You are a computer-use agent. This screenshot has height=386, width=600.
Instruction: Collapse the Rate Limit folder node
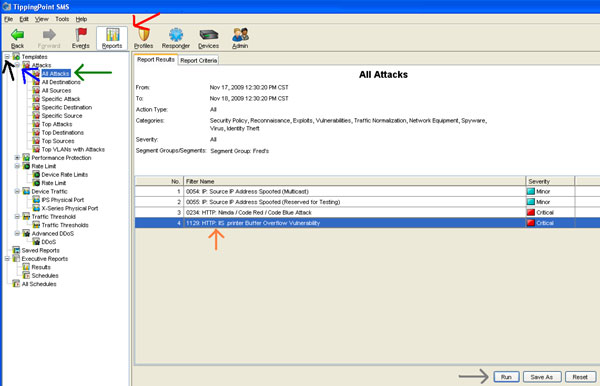point(17,166)
